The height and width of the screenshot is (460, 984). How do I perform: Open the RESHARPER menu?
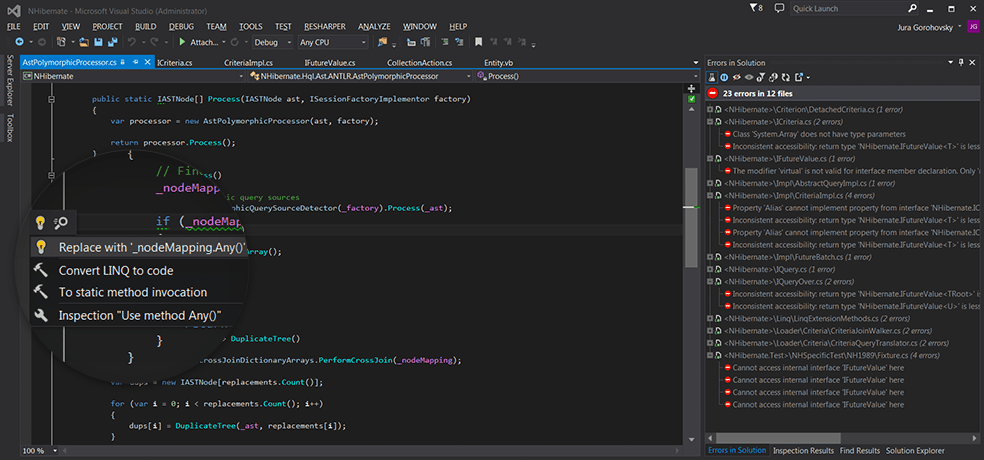point(324,25)
